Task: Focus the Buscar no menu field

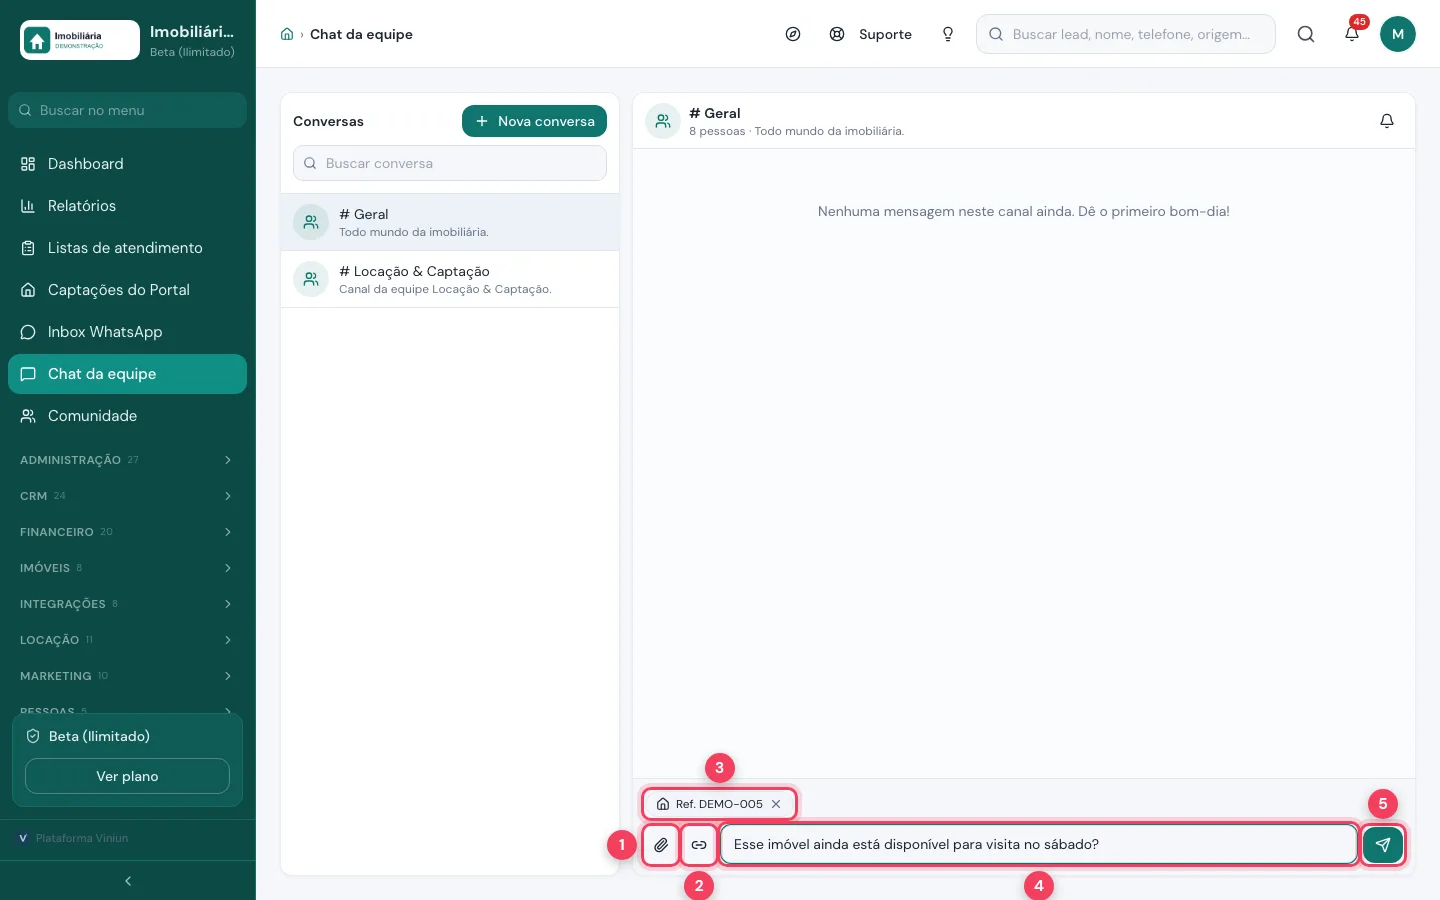Action: click(x=127, y=110)
